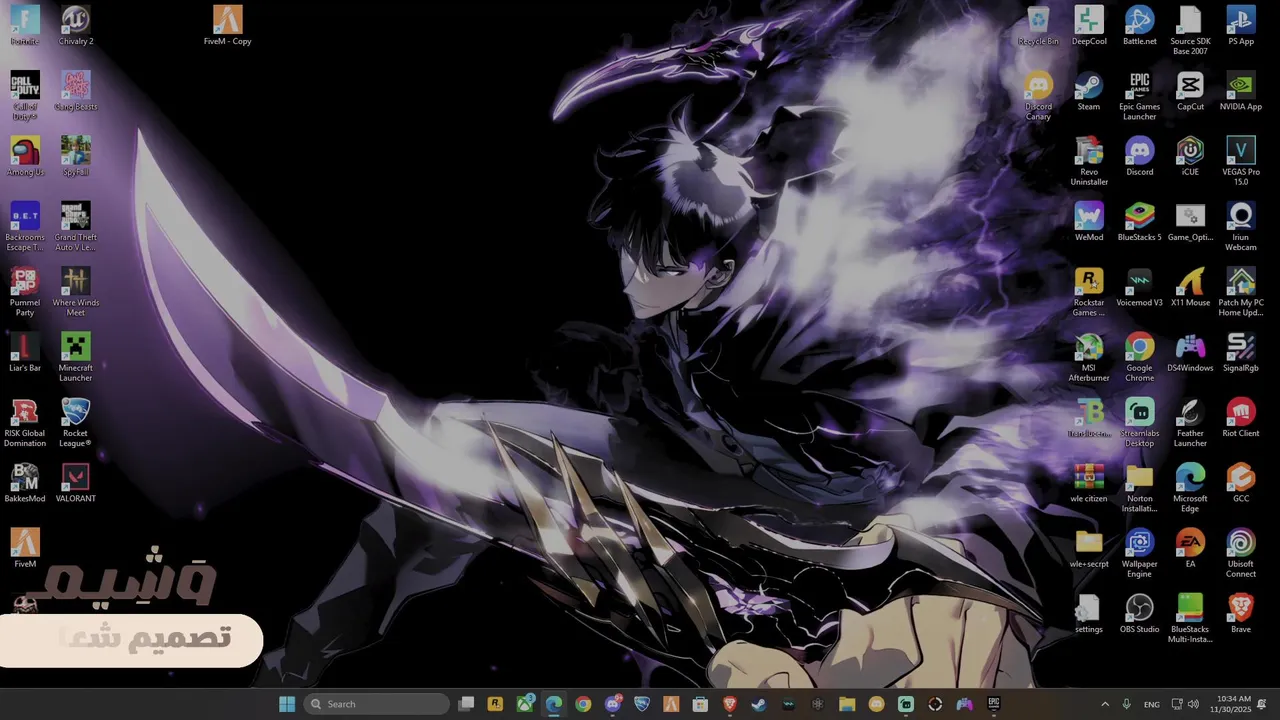Viewport: 1280px width, 720px height.
Task: Select the Revo Uninstaller desktop icon
Action: click(x=1089, y=161)
